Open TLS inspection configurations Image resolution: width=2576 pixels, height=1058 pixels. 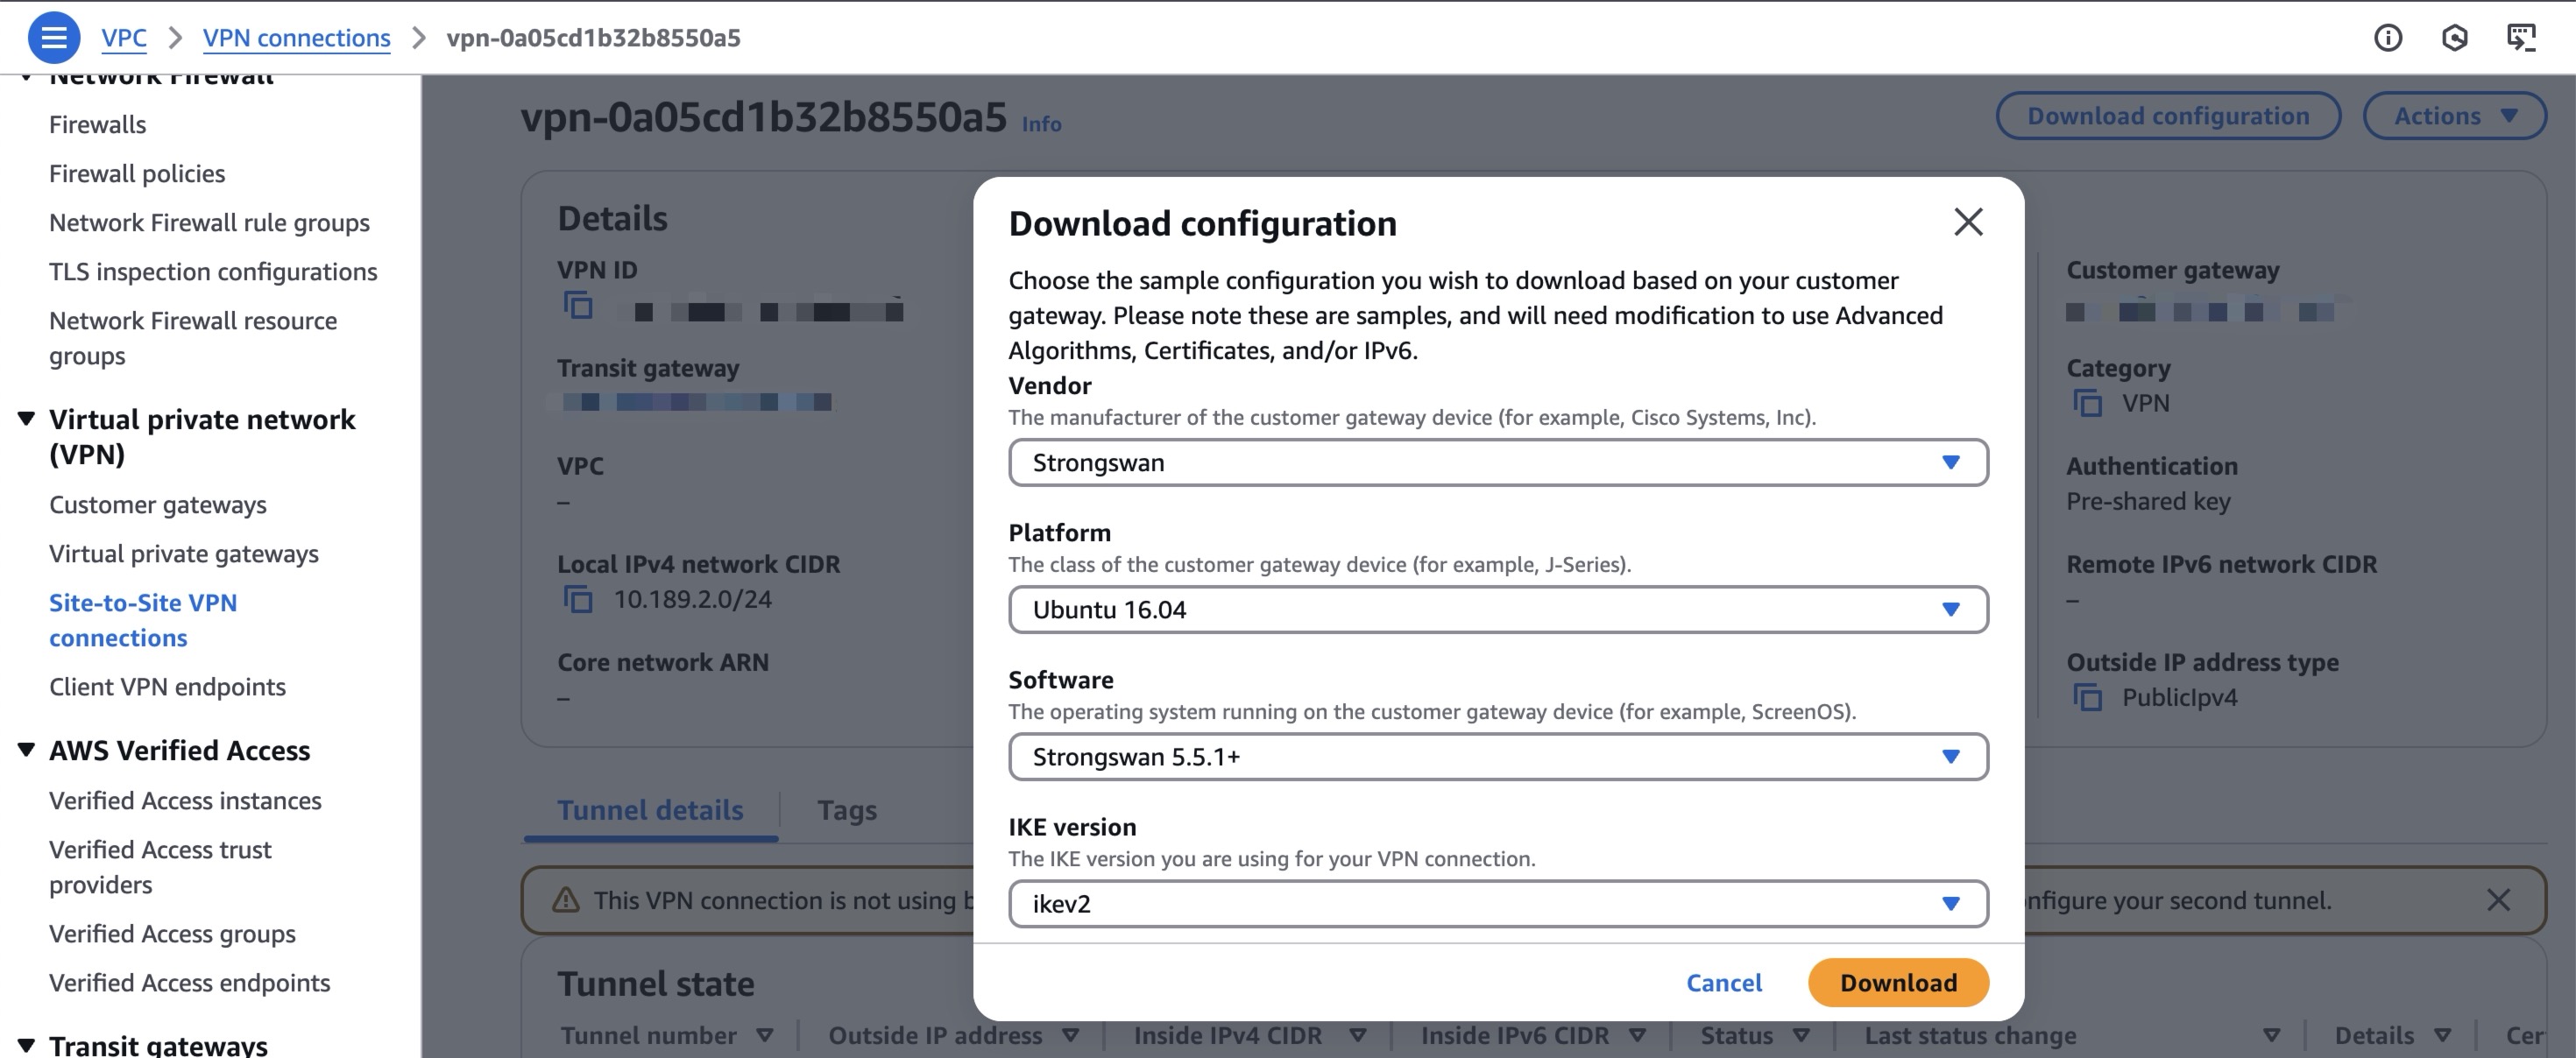[213, 271]
